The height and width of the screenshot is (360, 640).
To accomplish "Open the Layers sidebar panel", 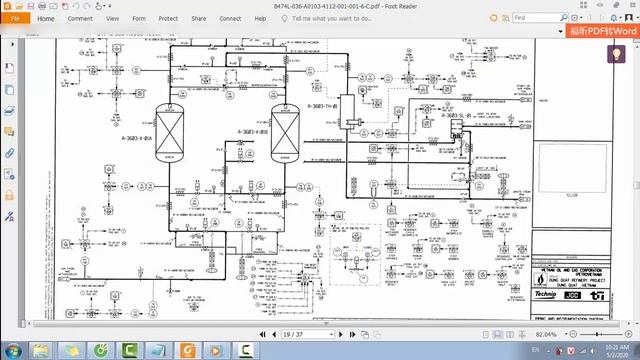I will [9, 111].
